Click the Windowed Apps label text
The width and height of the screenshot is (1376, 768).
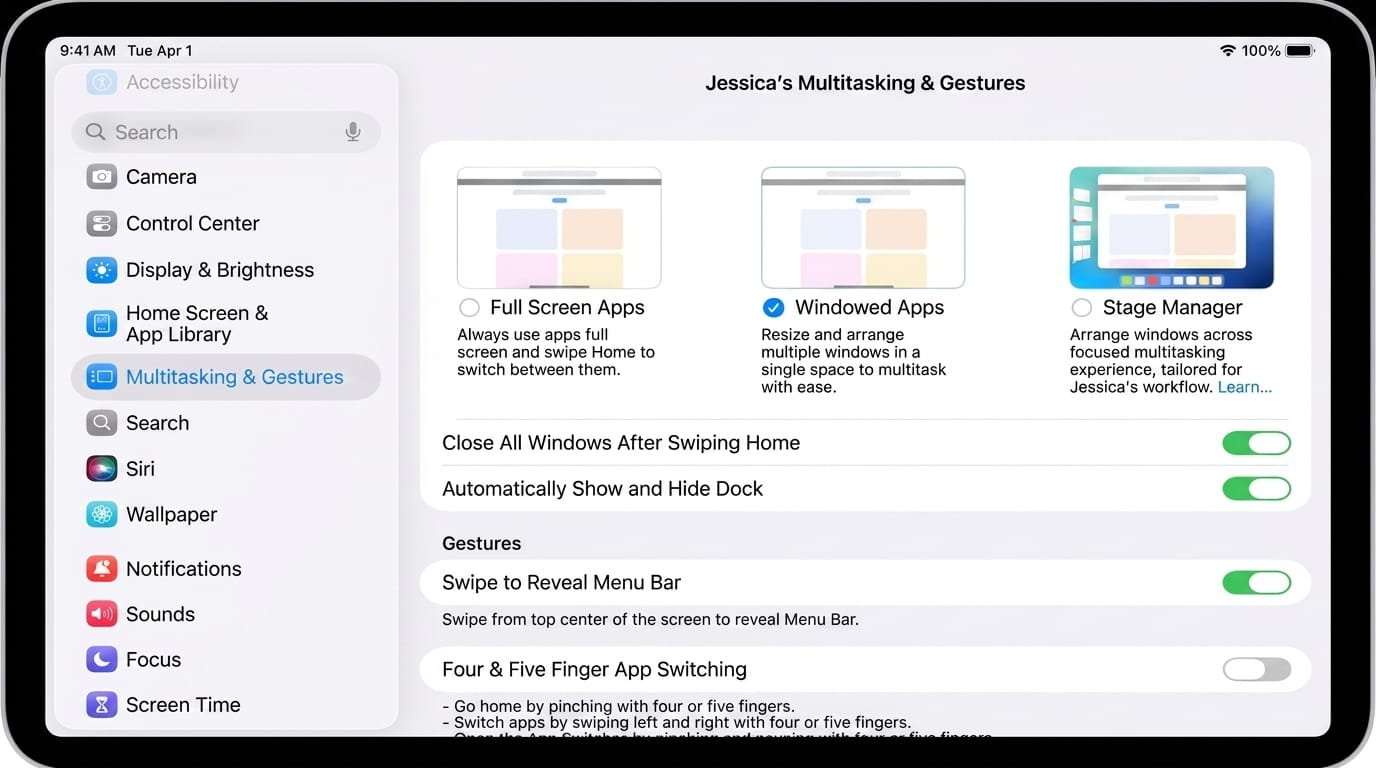click(869, 308)
